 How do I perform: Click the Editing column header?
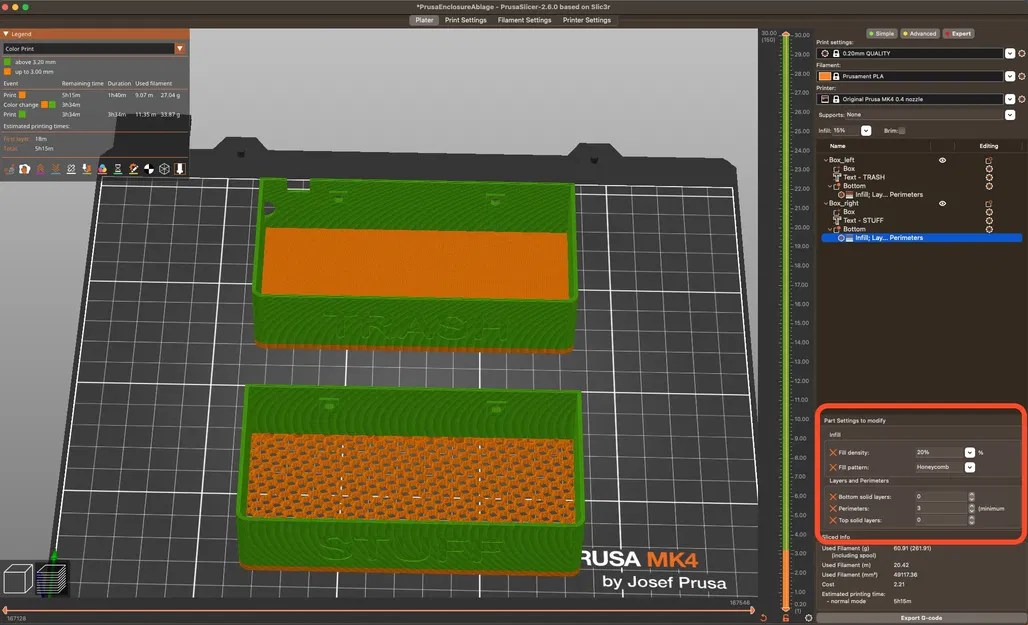pos(989,146)
